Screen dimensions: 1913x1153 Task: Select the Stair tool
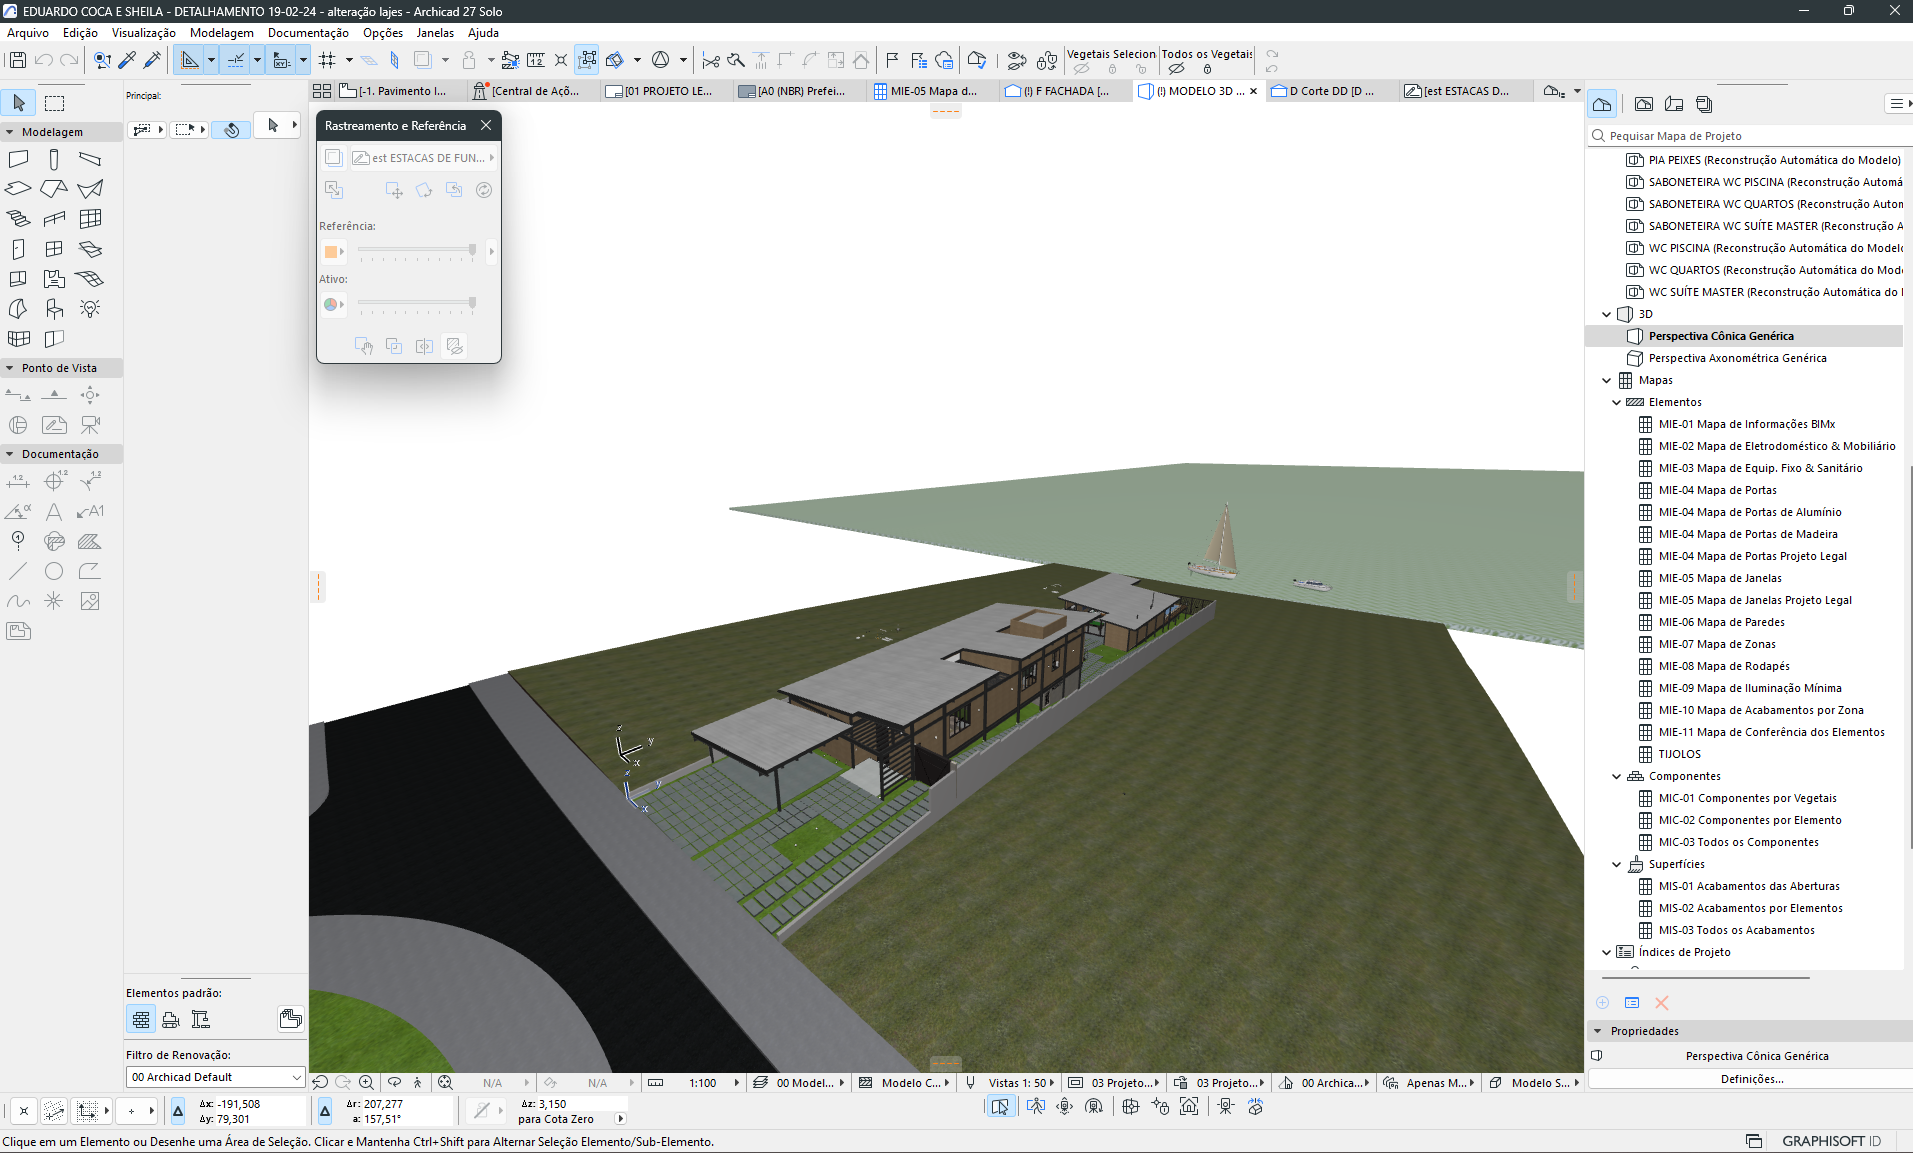tap(18, 219)
